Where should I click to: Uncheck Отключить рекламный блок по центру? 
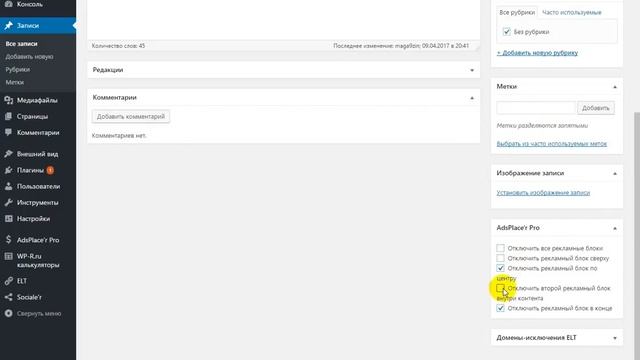click(x=500, y=268)
